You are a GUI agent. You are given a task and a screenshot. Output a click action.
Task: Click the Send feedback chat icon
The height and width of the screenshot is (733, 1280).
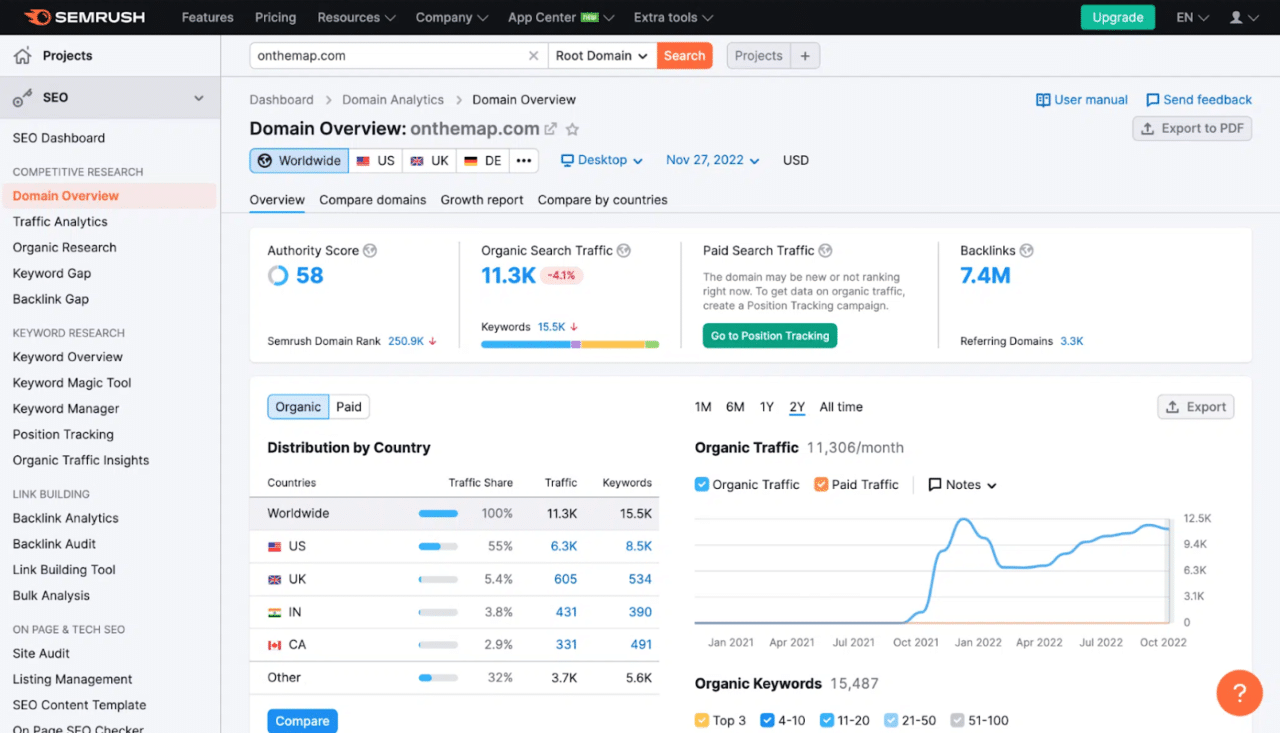point(1152,100)
